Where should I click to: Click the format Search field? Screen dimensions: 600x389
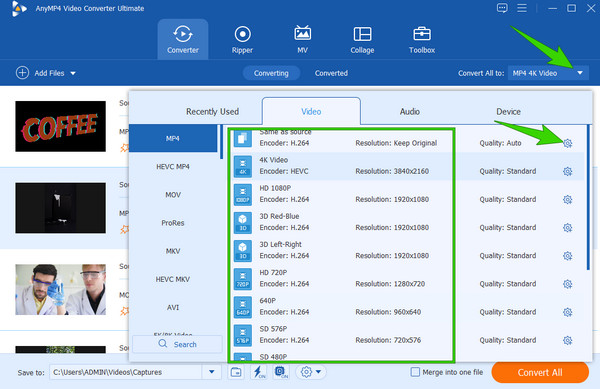pos(177,344)
